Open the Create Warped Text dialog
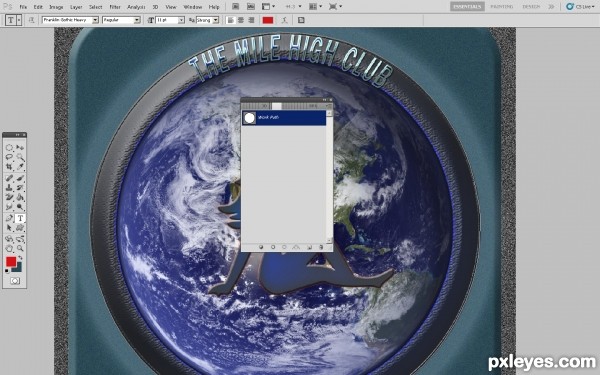This screenshot has width=600, height=375. coord(284,20)
